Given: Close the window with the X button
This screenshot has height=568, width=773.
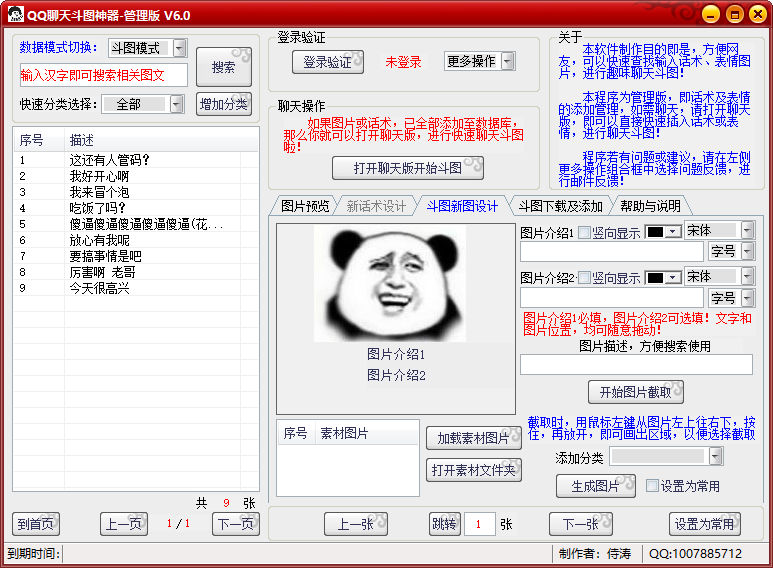Looking at the screenshot, I should (x=758, y=14).
